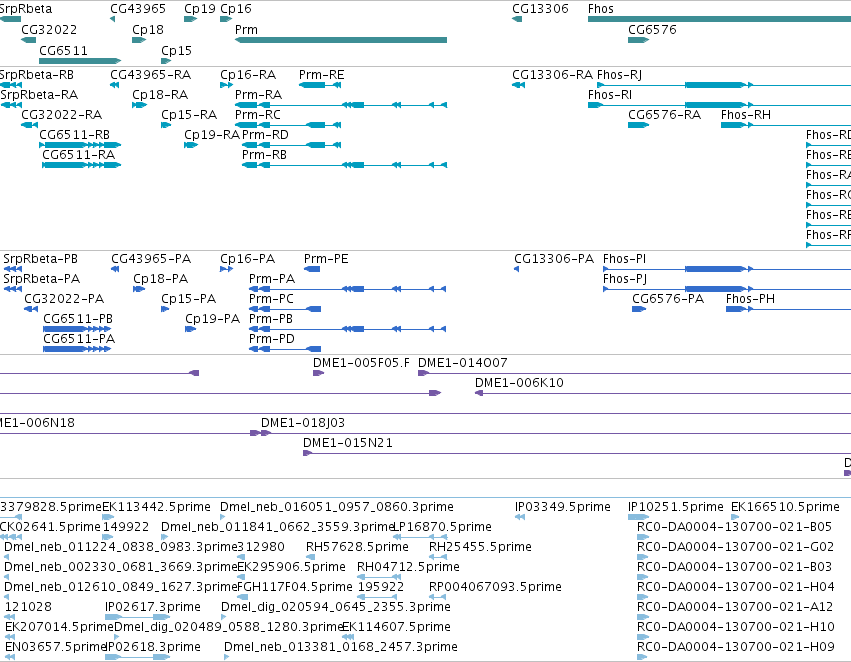Viewport: 851px width, 662px height.
Task: Select EST RH25455.5prime label
Action: 480,548
